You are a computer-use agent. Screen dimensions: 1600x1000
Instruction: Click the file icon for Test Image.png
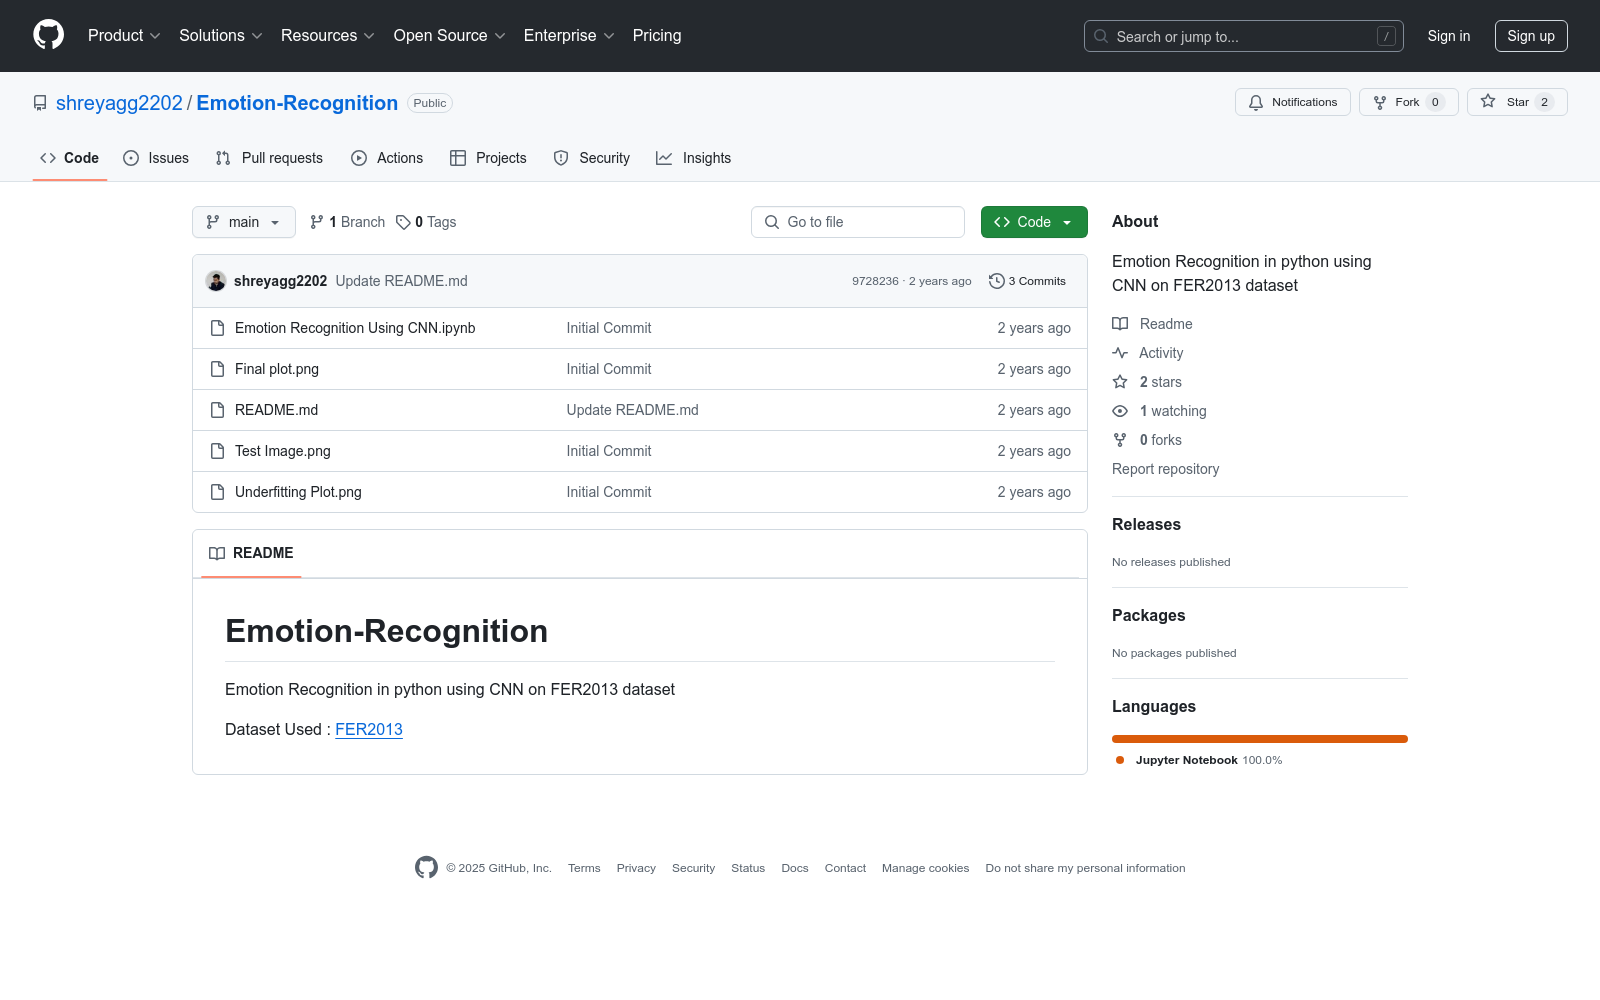217,451
